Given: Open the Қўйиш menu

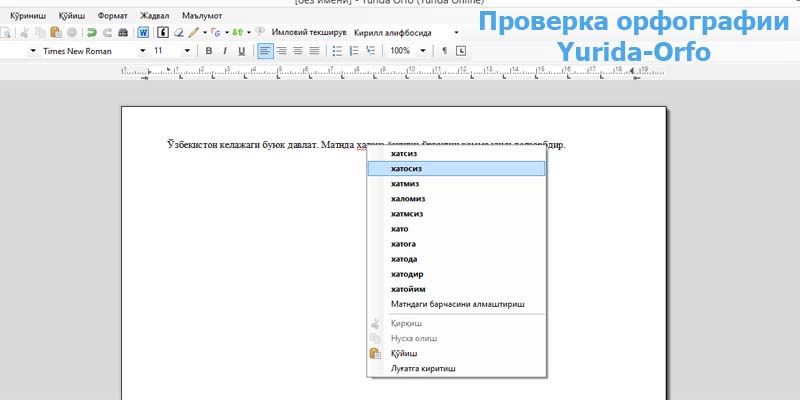Looking at the screenshot, I should [x=72, y=16].
